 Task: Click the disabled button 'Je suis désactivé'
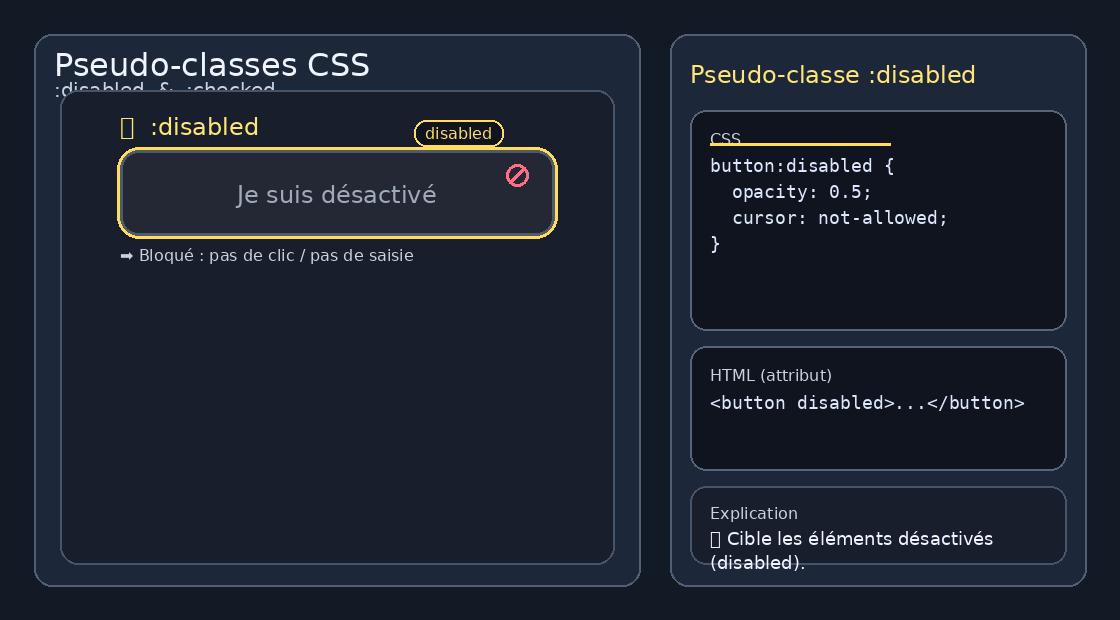[x=337, y=193]
